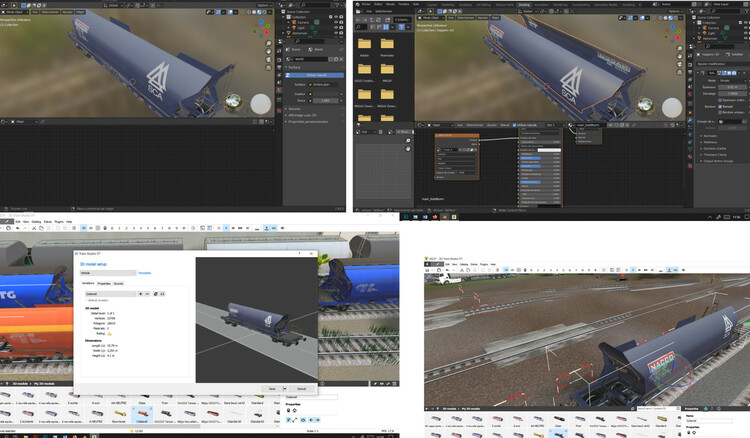
Task: Toggle camera view in top-left Blender viewport
Action: pyautogui.click(x=269, y=60)
